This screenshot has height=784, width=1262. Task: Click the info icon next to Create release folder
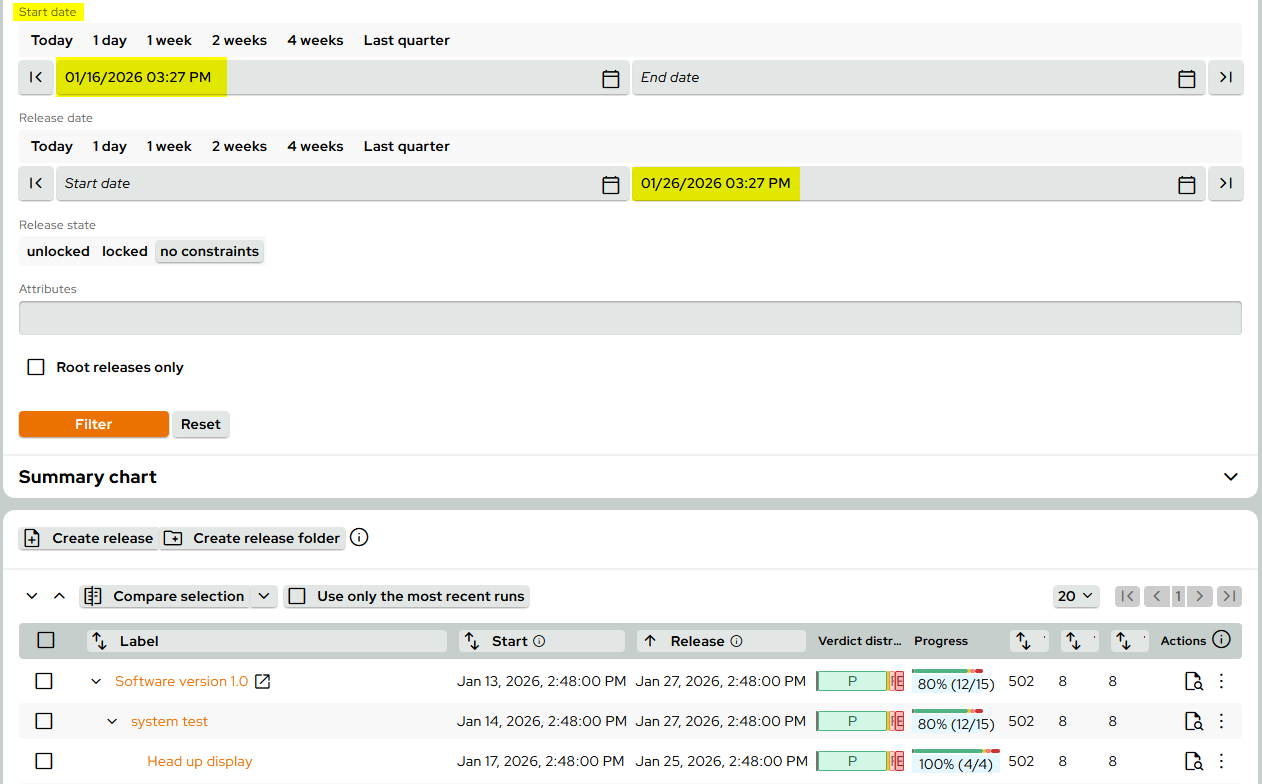[359, 538]
